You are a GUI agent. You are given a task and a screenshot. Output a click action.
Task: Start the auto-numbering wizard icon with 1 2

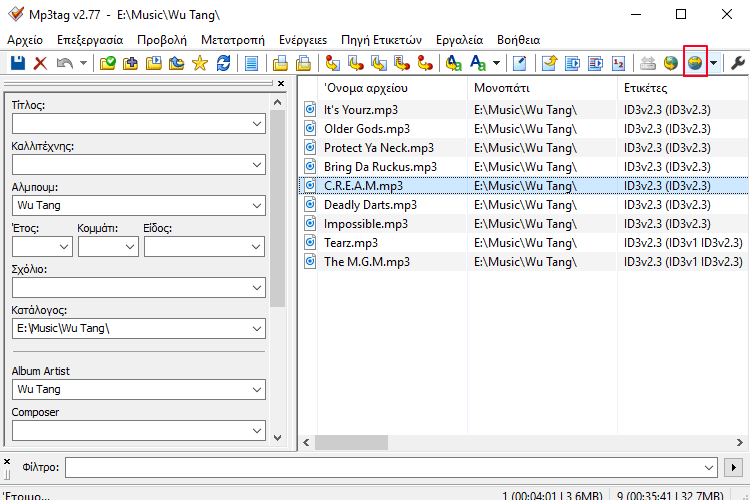pyautogui.click(x=618, y=63)
